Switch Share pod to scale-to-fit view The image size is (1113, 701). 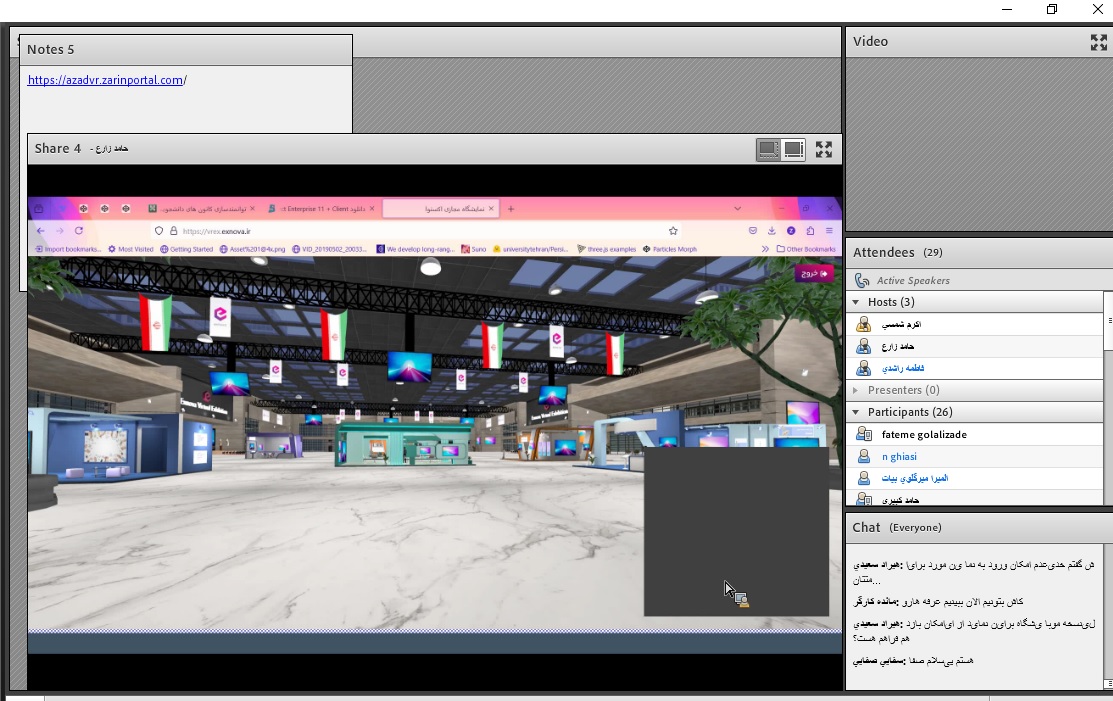click(768, 150)
